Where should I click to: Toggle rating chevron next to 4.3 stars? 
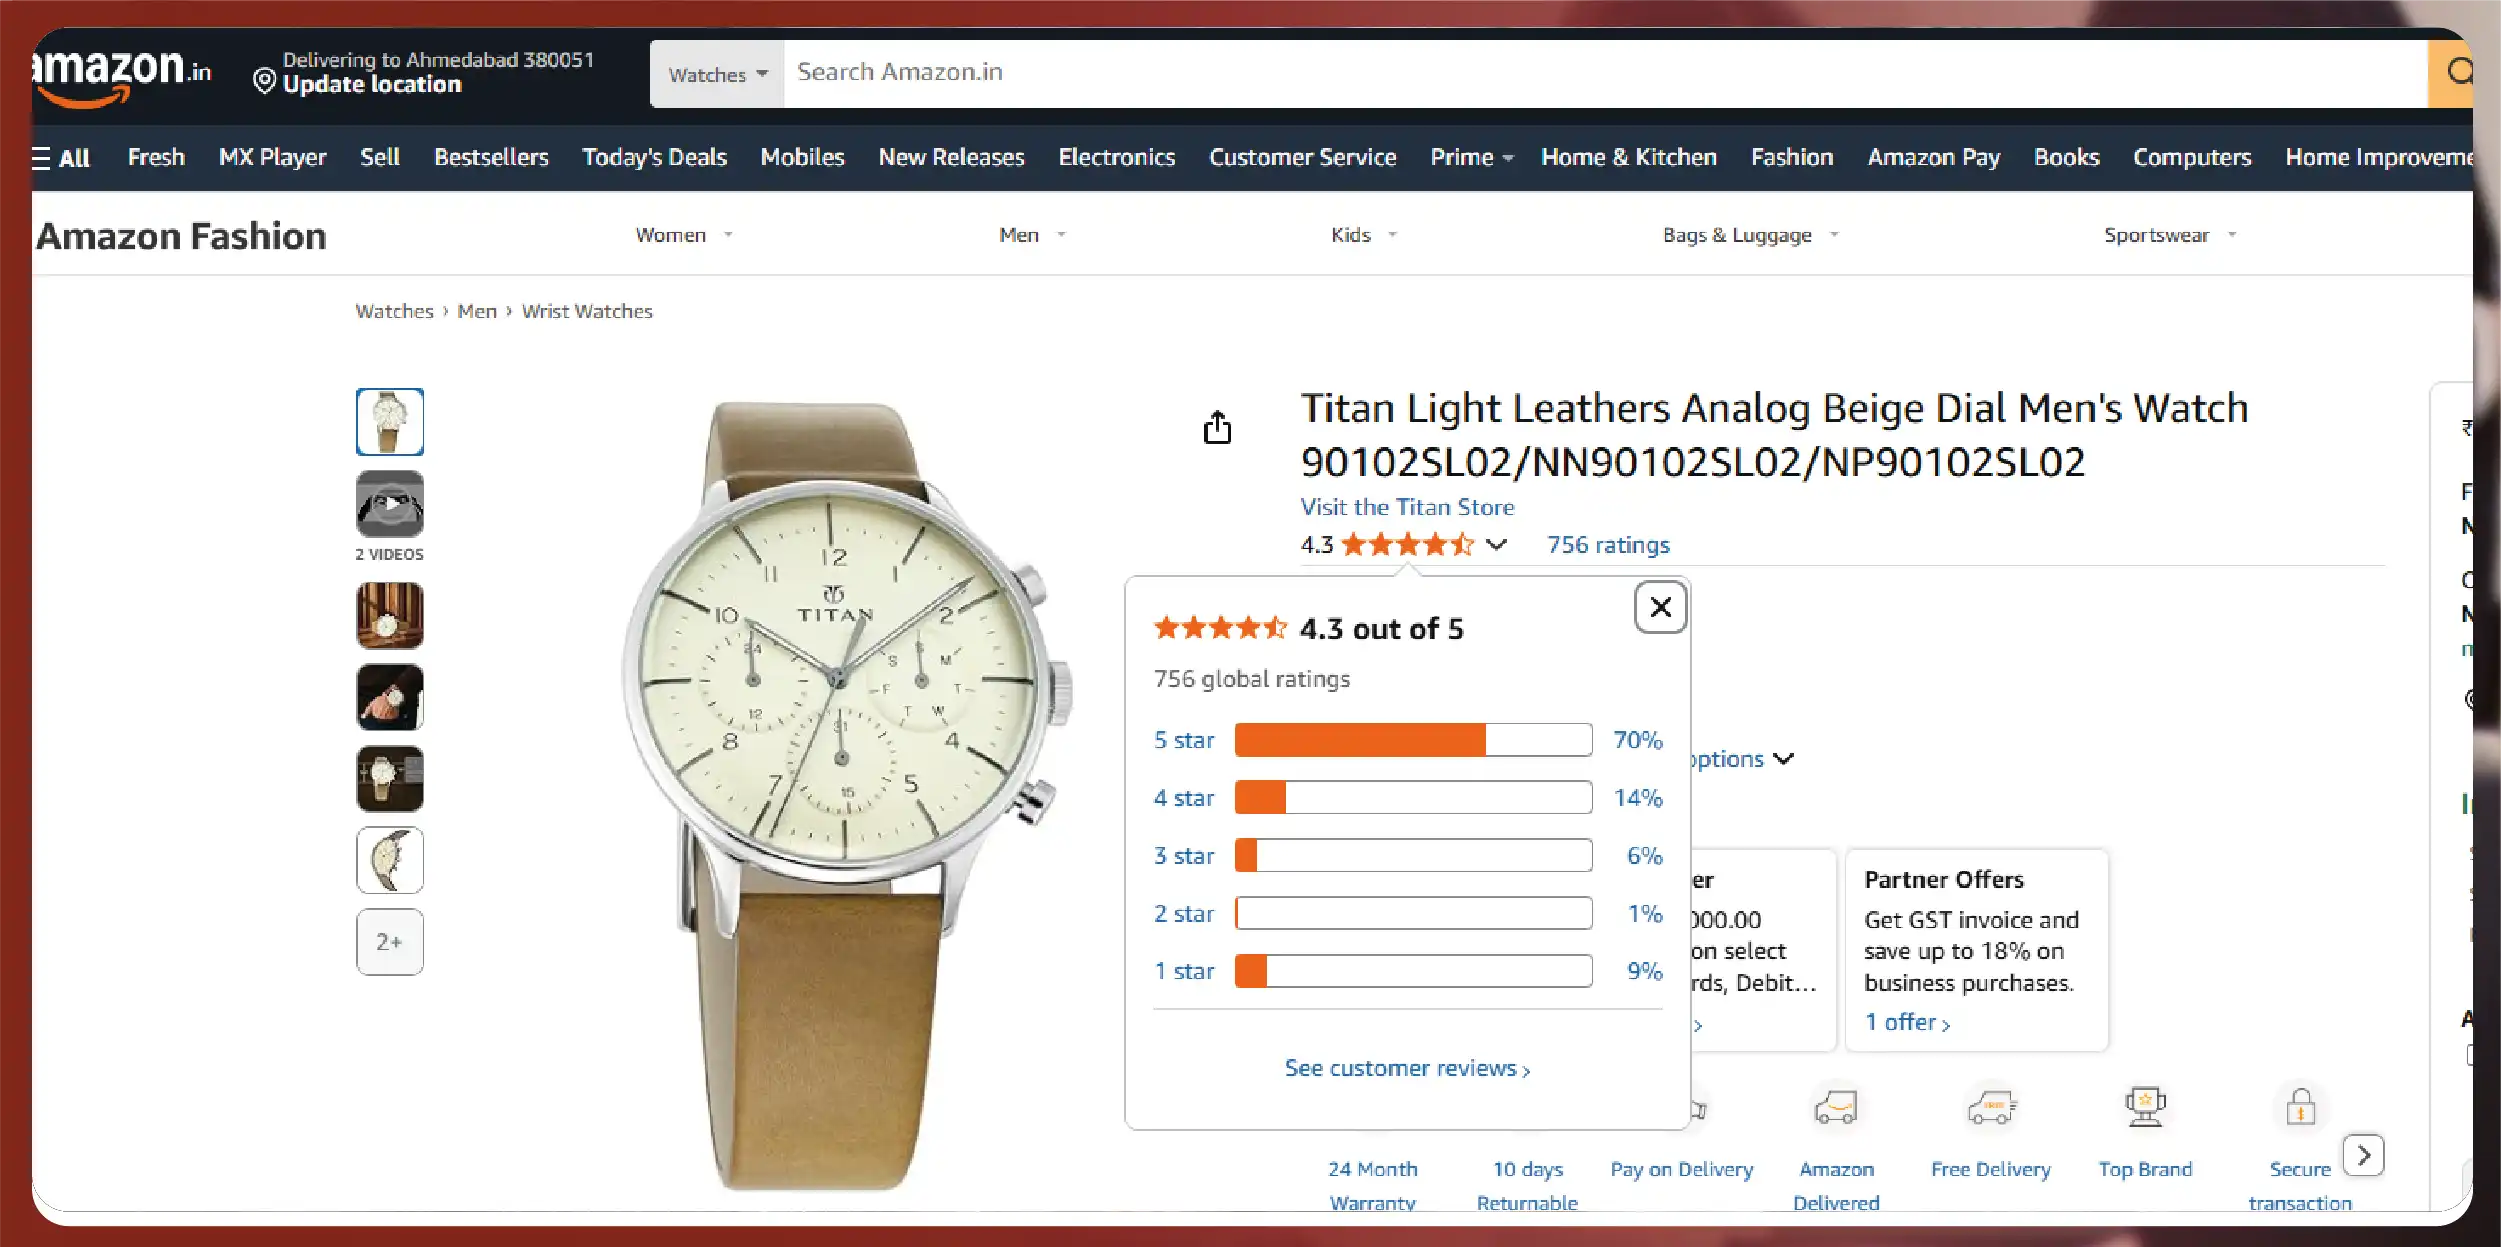coord(1496,545)
